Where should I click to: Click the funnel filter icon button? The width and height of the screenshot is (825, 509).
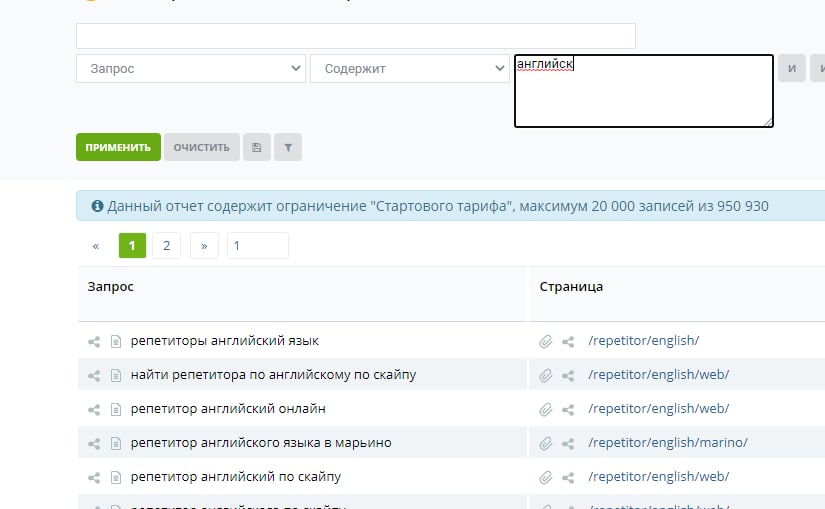pos(288,147)
